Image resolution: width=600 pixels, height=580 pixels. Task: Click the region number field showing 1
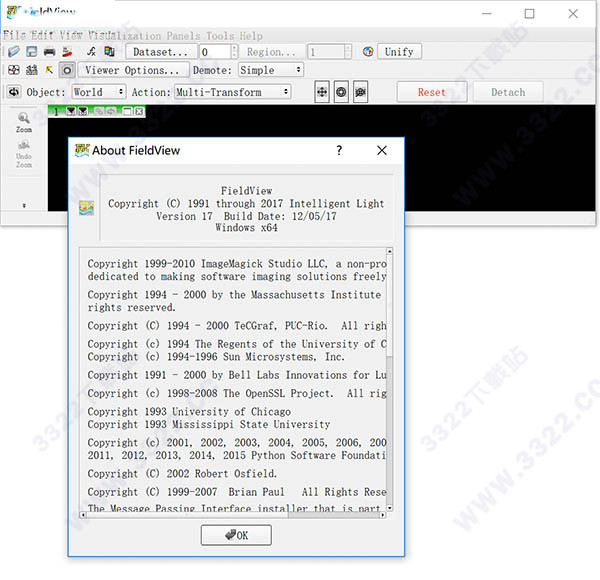click(326, 51)
